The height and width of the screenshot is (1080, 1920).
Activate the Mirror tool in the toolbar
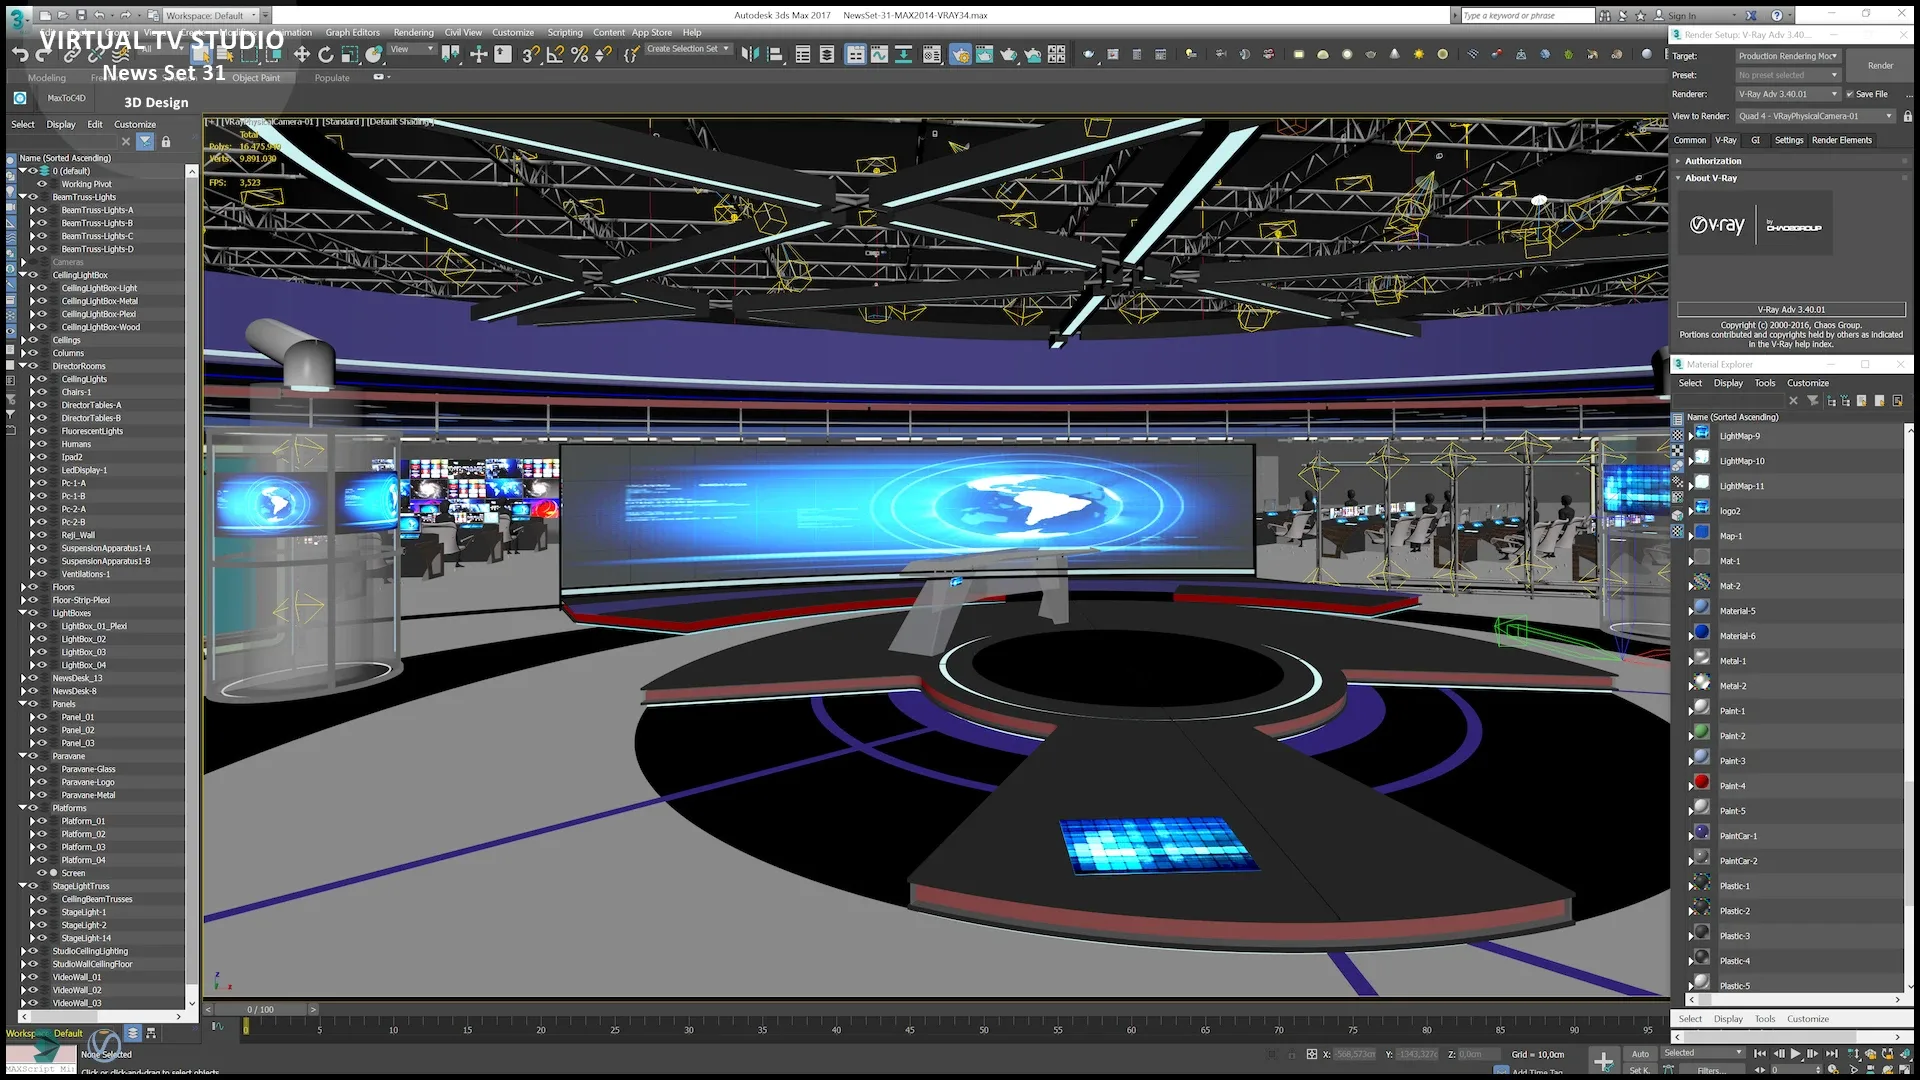click(x=750, y=55)
